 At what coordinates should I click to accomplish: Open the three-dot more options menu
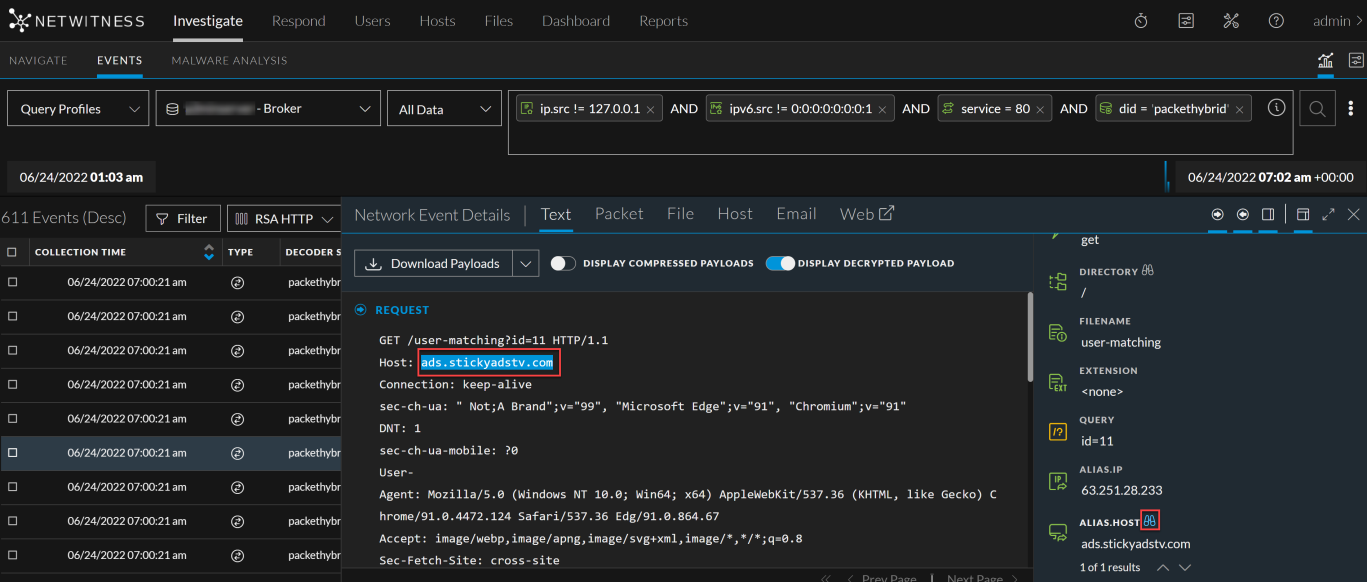point(1351,109)
